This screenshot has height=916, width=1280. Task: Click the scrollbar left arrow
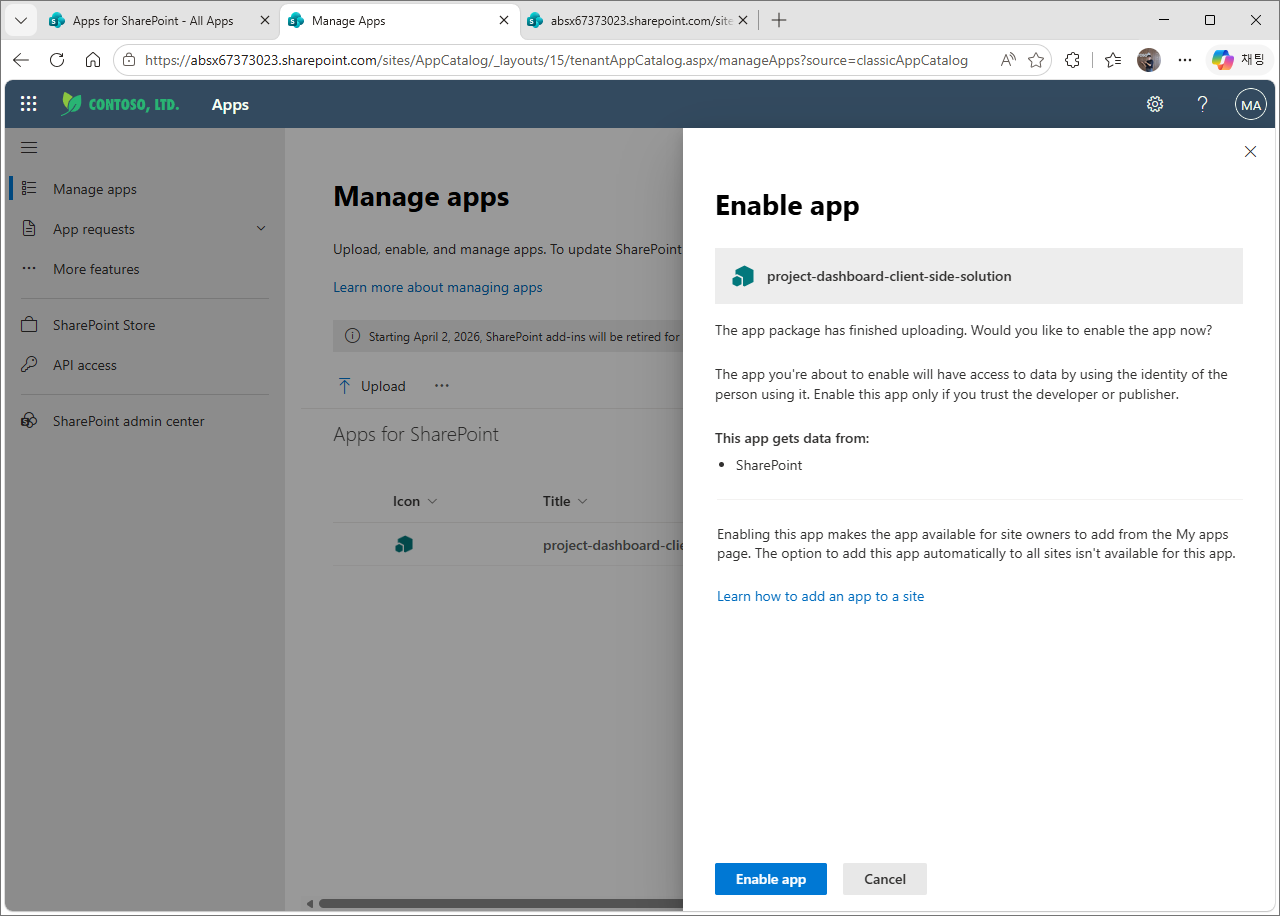(310, 903)
